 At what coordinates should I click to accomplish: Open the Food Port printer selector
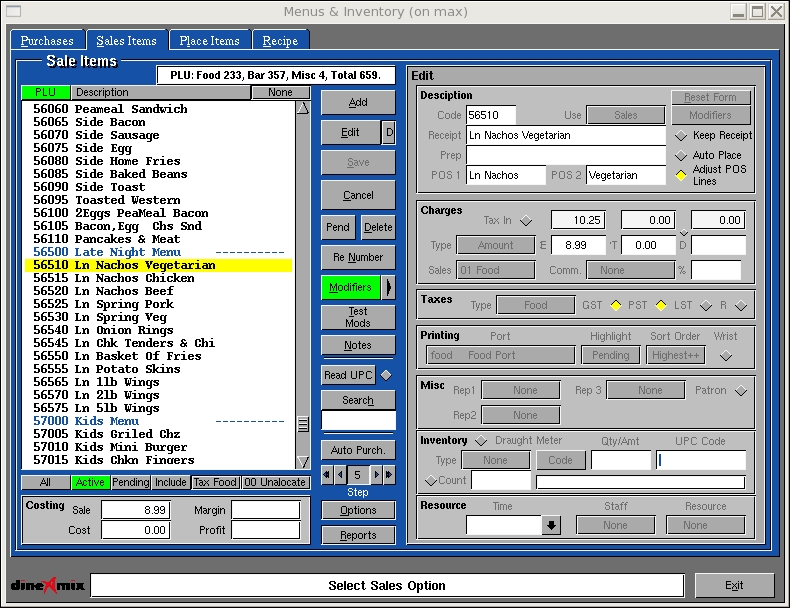pyautogui.click(x=500, y=355)
